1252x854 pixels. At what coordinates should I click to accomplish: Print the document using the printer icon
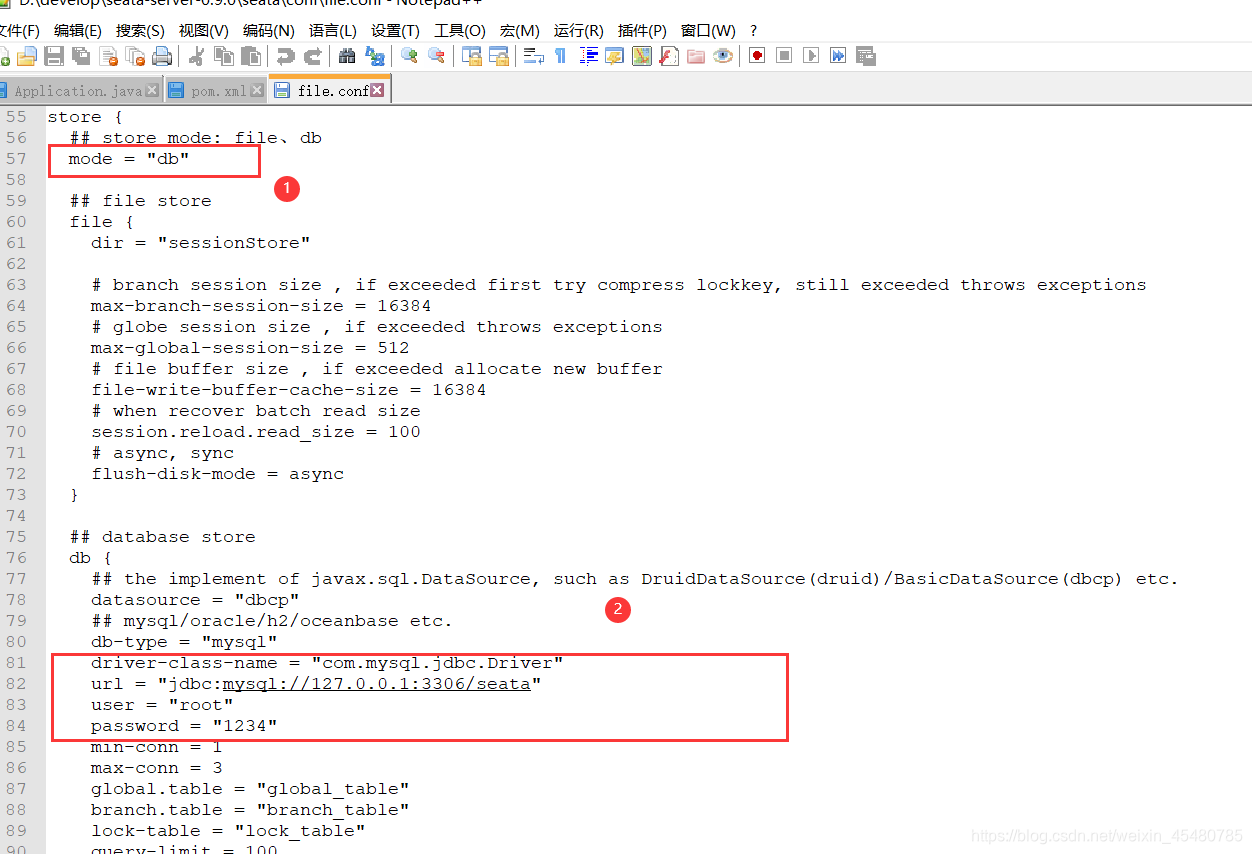[x=162, y=56]
